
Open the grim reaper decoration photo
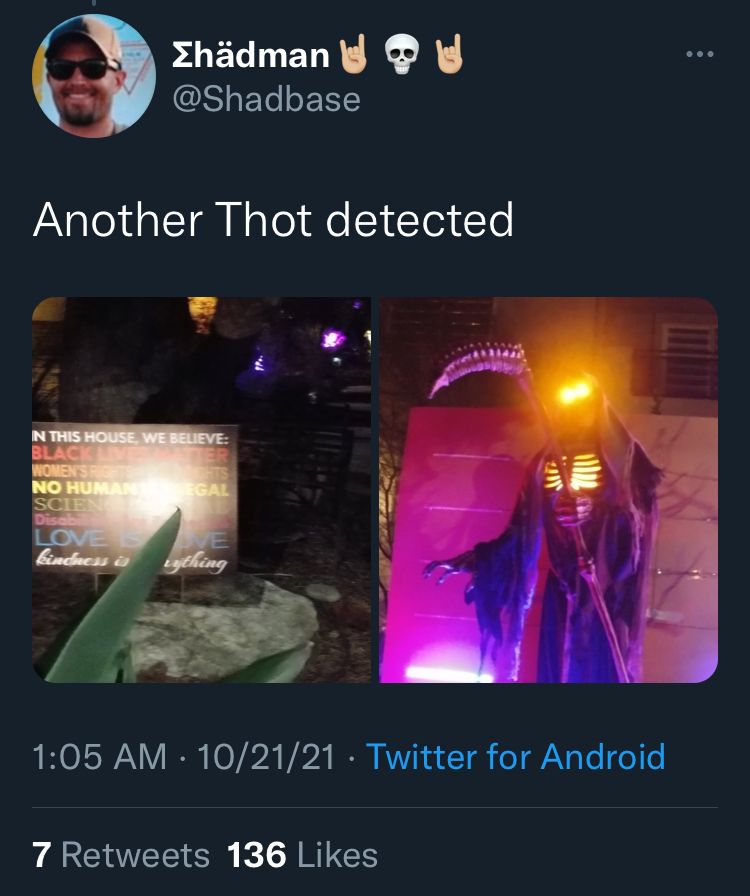tap(549, 490)
